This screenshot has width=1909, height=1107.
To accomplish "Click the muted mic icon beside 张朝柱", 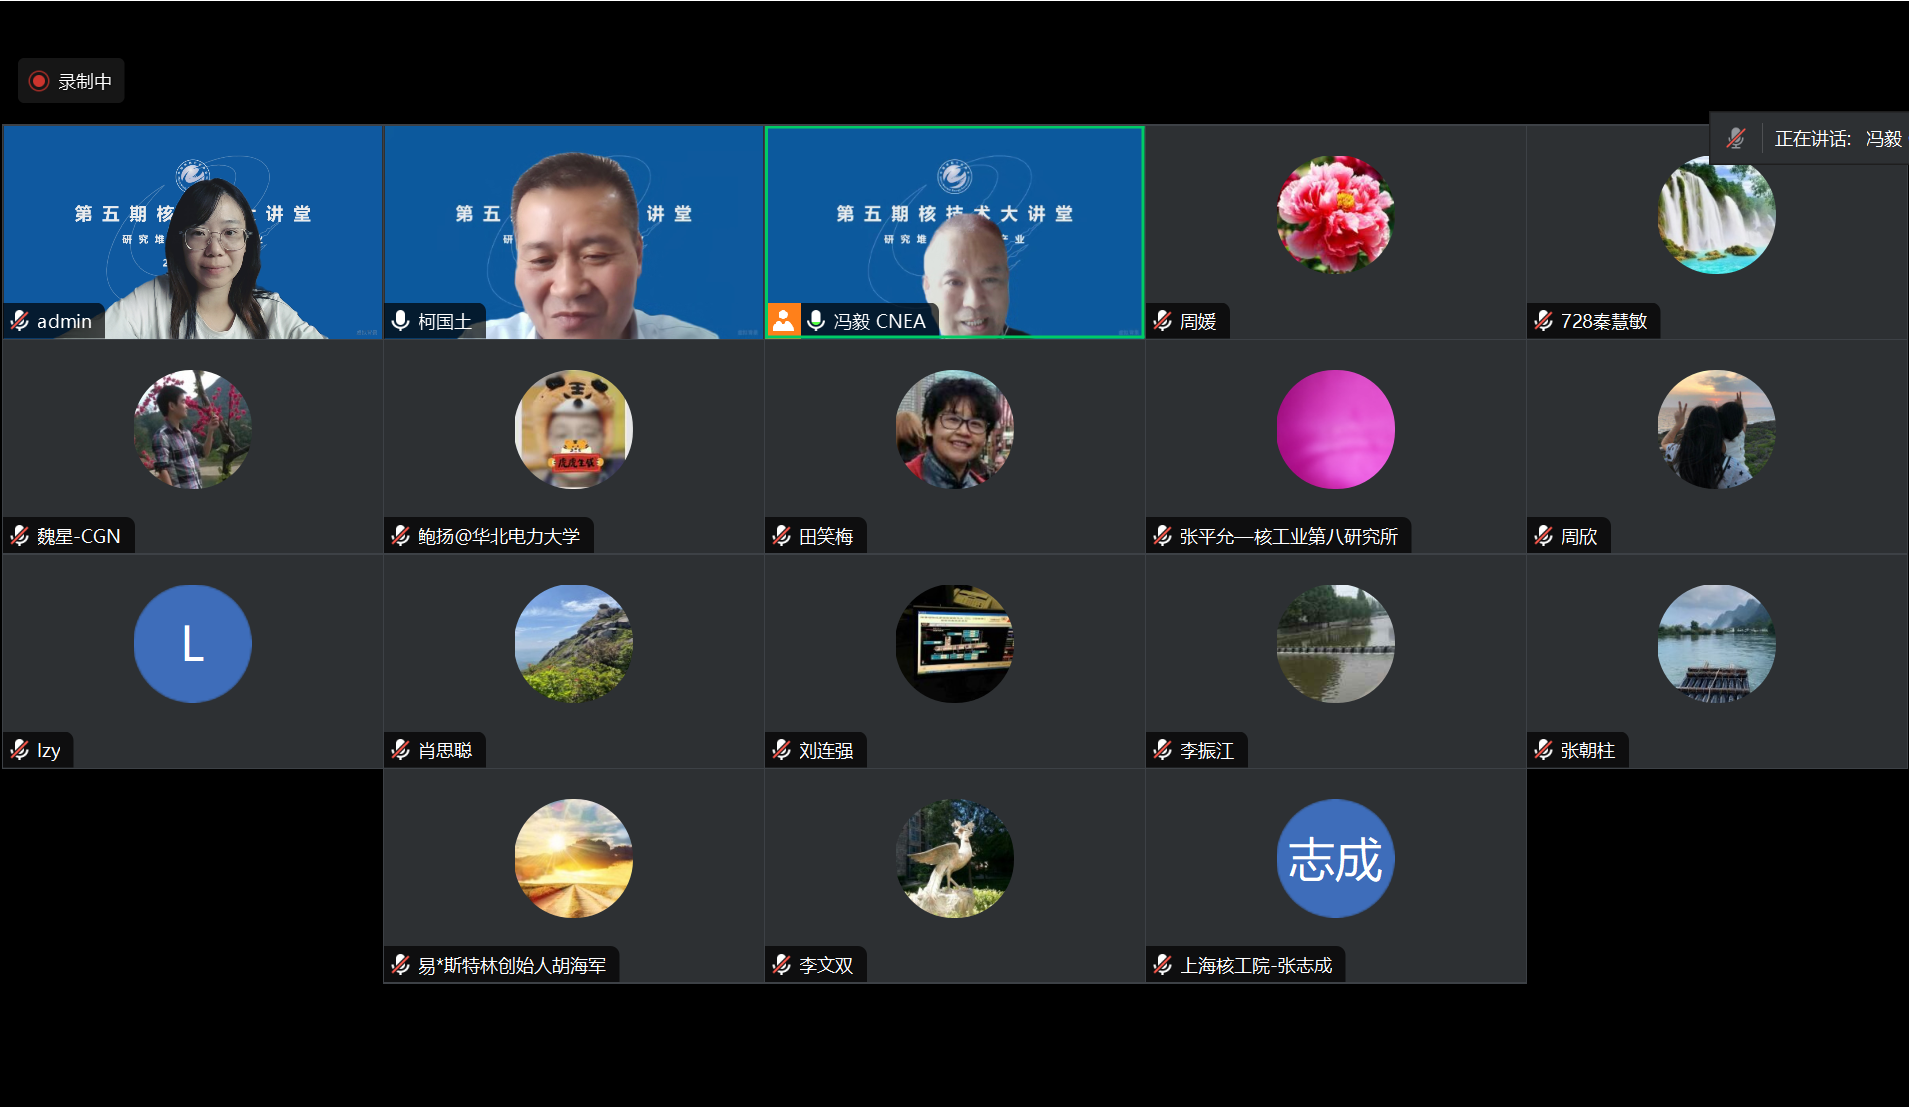I will (1544, 750).
